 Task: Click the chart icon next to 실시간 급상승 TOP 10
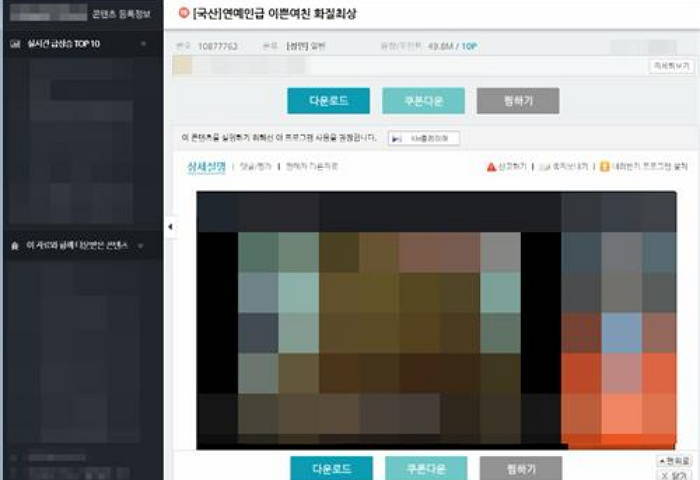pyautogui.click(x=16, y=44)
